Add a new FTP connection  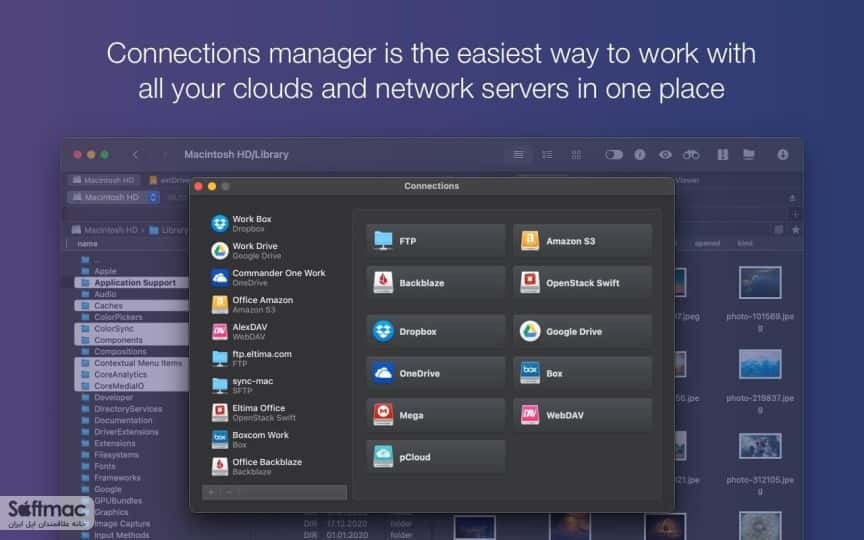click(435, 241)
